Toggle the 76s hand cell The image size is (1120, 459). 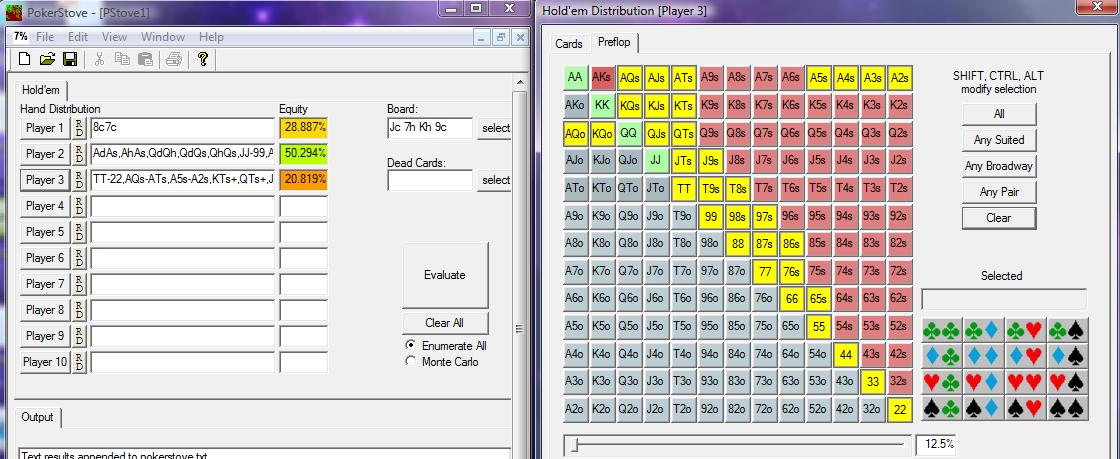point(791,272)
